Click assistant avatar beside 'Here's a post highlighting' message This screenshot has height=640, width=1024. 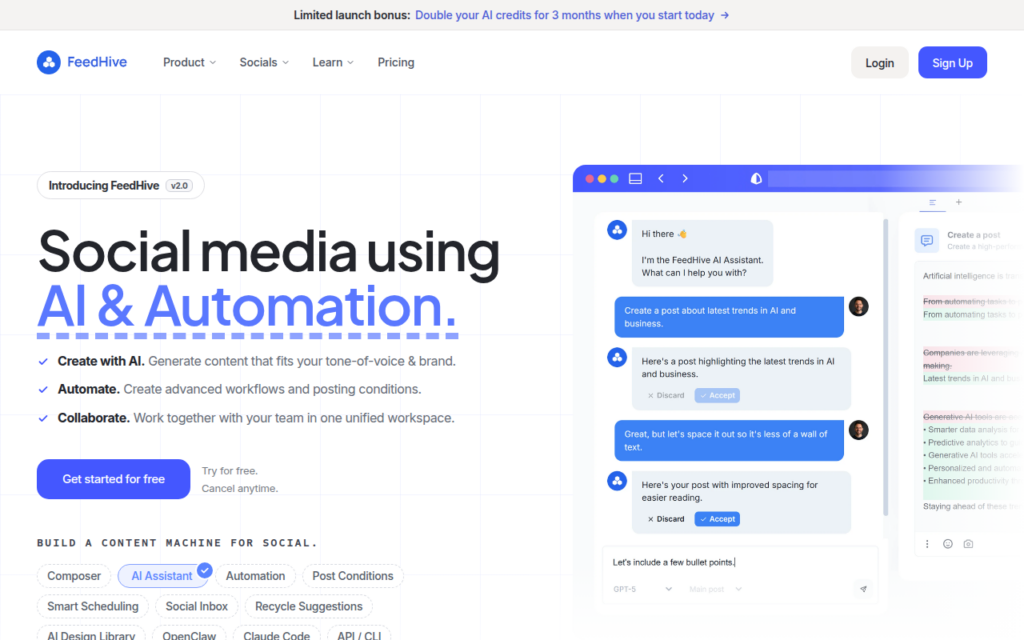point(617,357)
